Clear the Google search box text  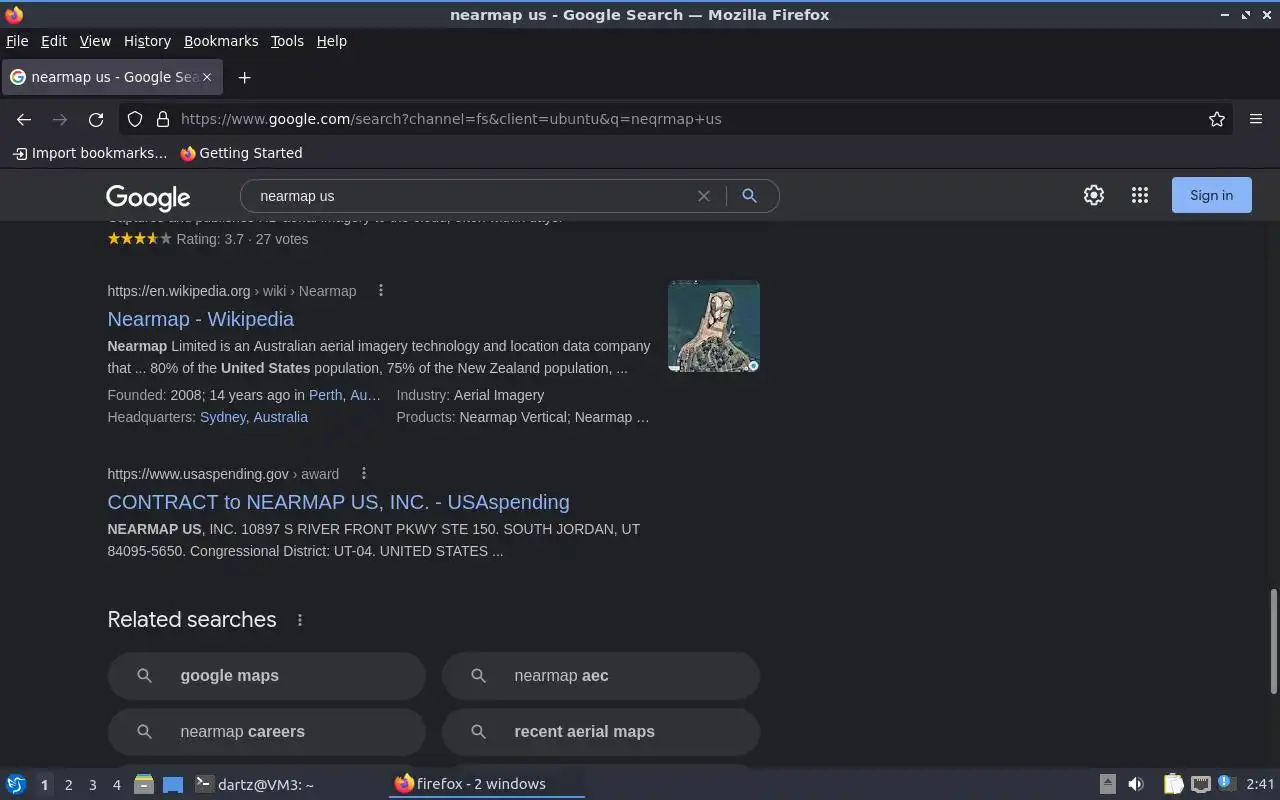704,196
